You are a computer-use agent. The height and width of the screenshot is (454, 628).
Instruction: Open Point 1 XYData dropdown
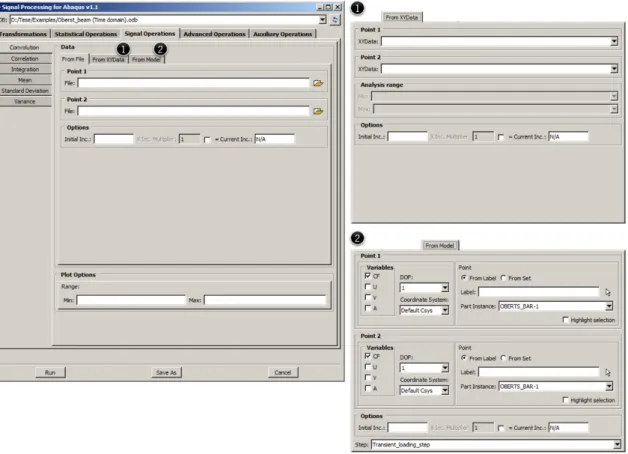614,41
